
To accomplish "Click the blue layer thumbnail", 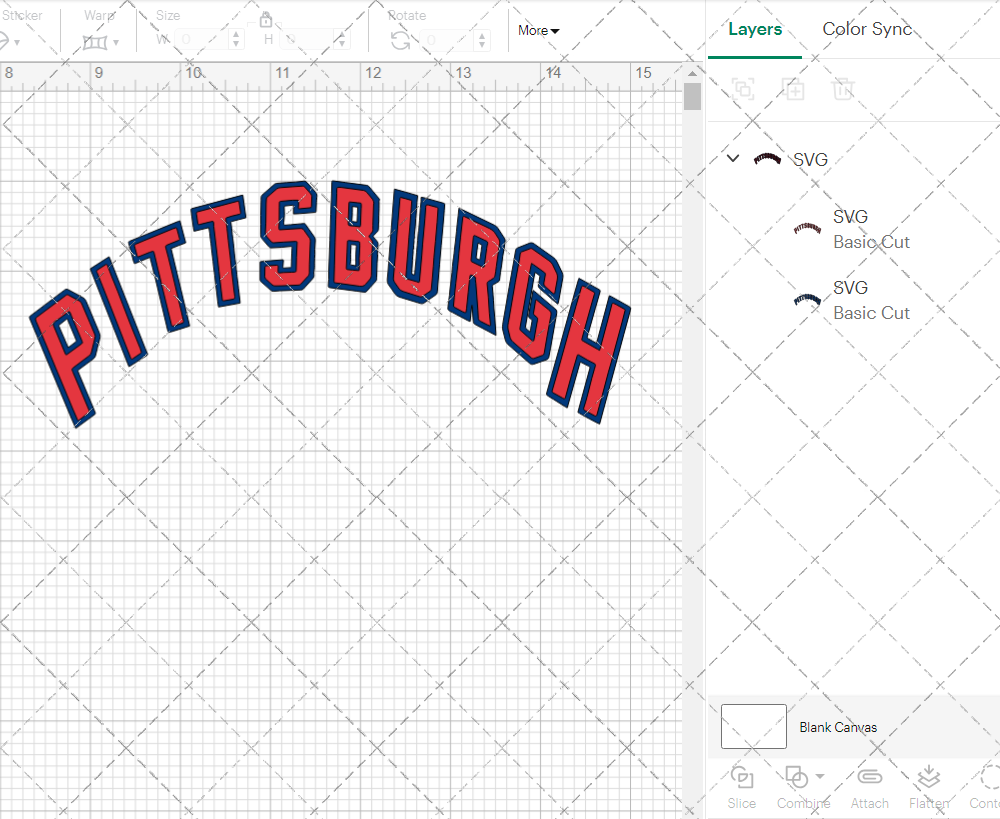I will point(807,300).
